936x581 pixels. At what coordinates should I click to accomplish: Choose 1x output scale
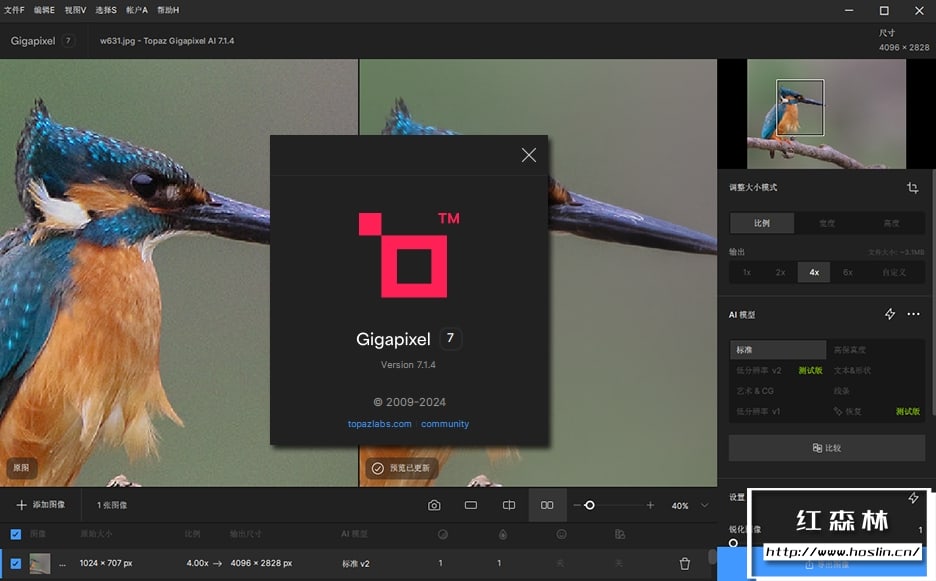(x=747, y=272)
